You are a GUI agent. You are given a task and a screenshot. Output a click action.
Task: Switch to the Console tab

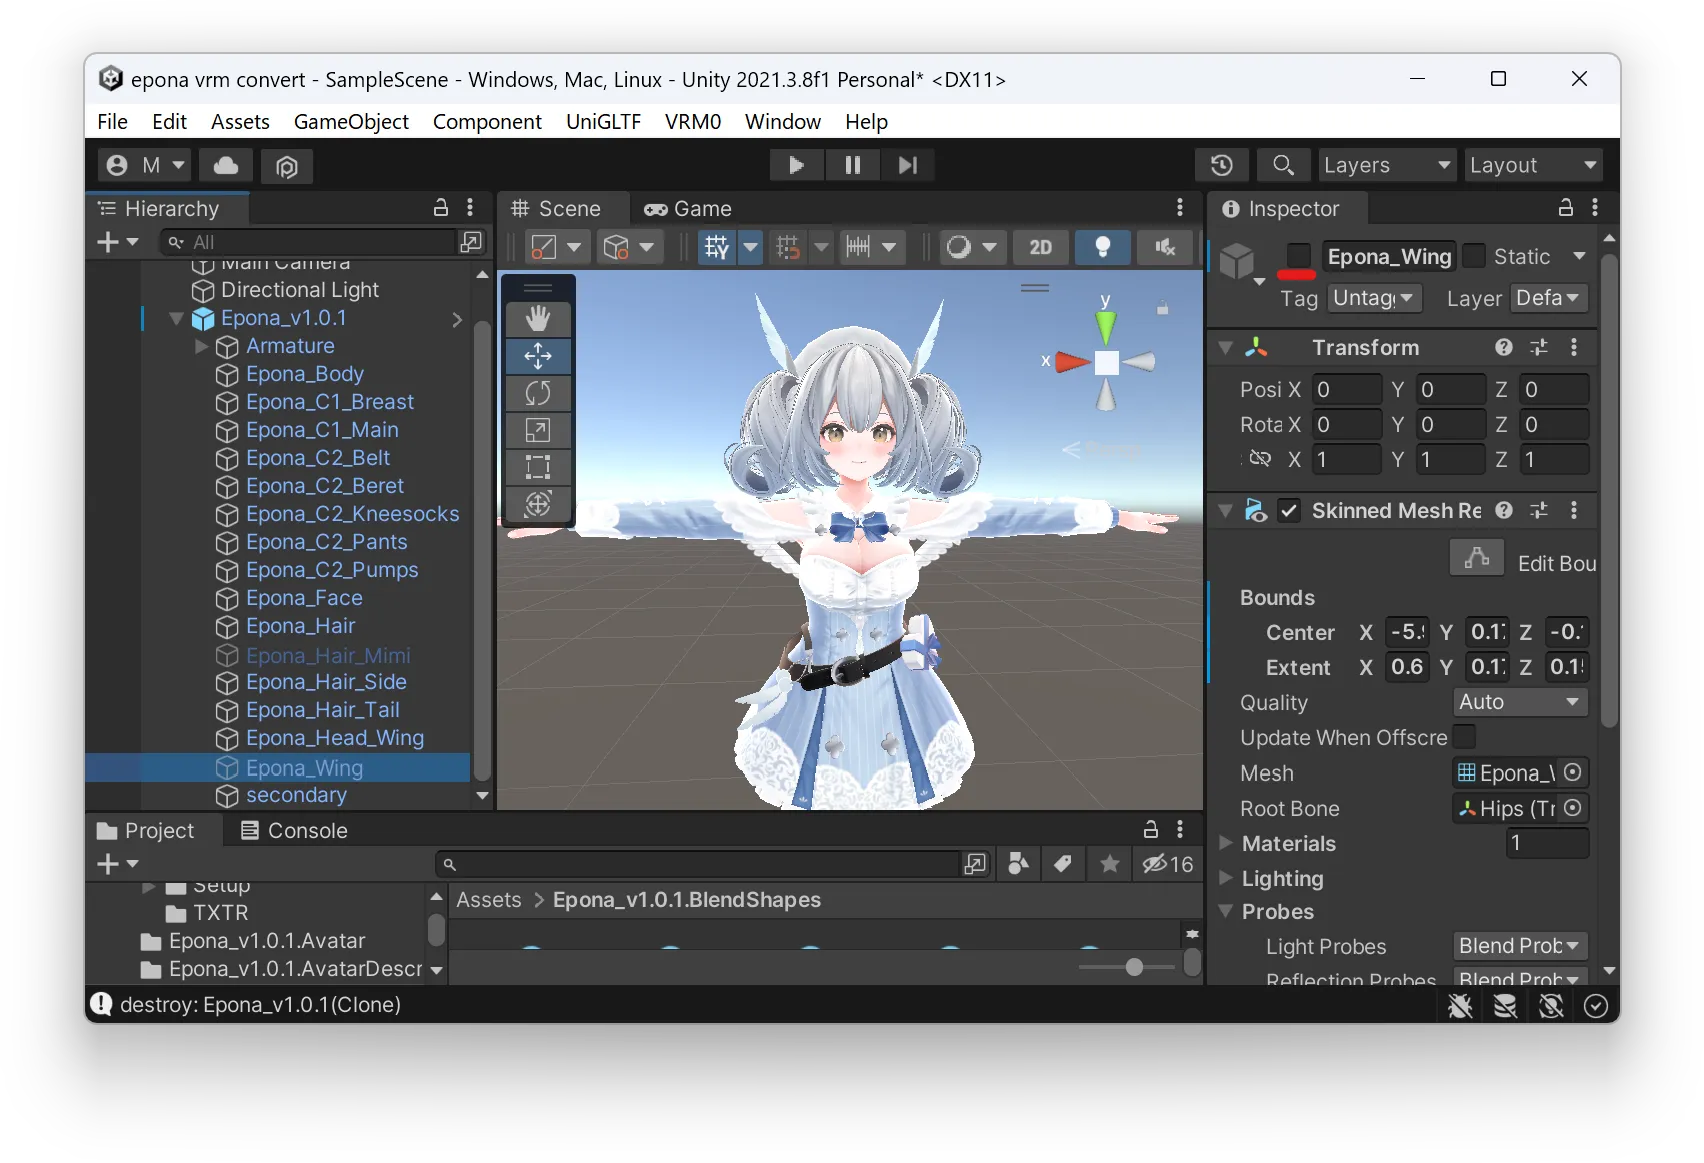(x=294, y=830)
